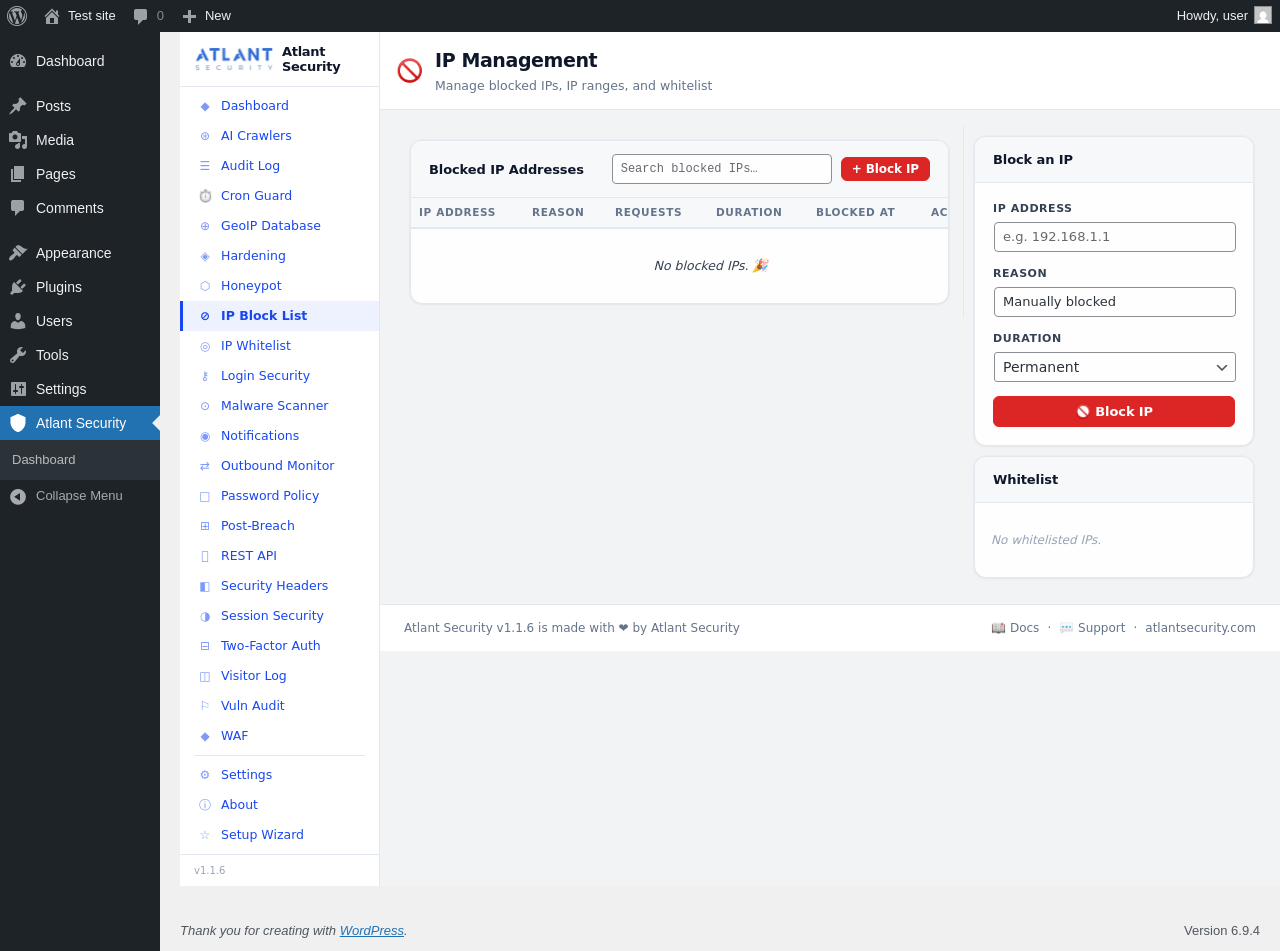
Task: Click the small + Block IP button in table header
Action: click(885, 169)
